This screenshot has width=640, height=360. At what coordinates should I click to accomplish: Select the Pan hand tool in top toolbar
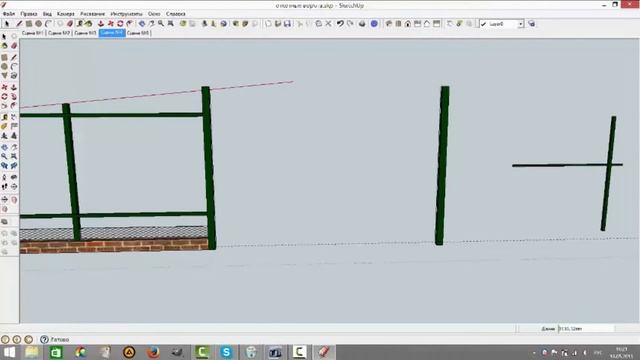tap(151, 24)
